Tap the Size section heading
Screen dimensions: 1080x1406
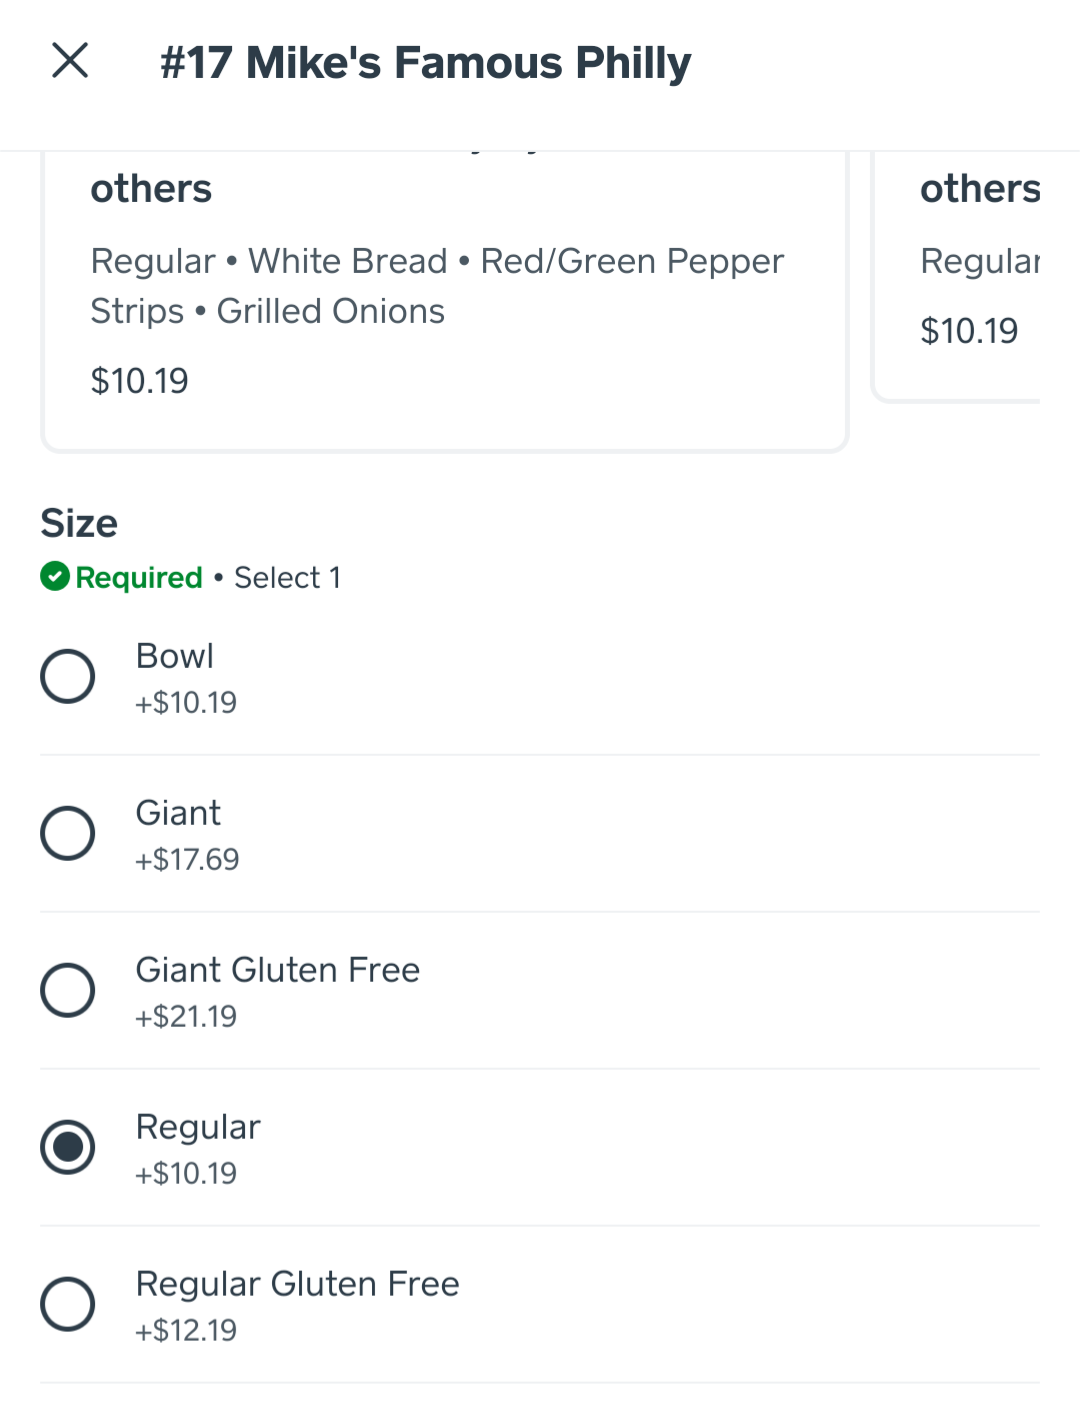pos(79,523)
